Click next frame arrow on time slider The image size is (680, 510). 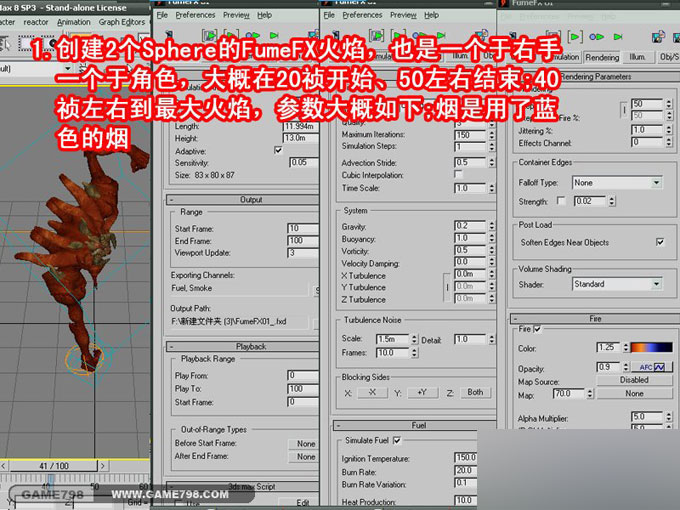click(x=103, y=466)
